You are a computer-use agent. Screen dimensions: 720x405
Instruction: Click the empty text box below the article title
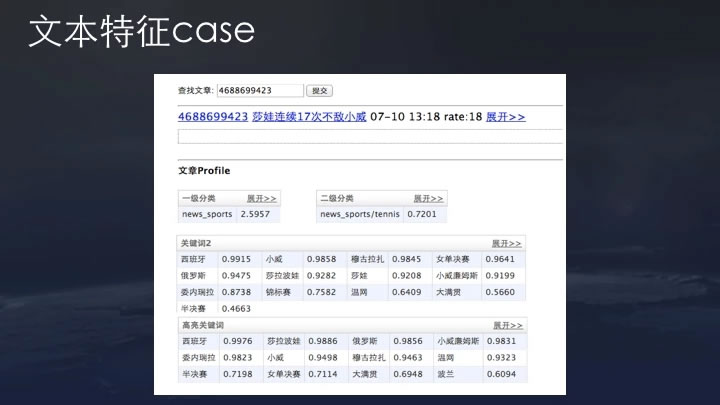[370, 136]
